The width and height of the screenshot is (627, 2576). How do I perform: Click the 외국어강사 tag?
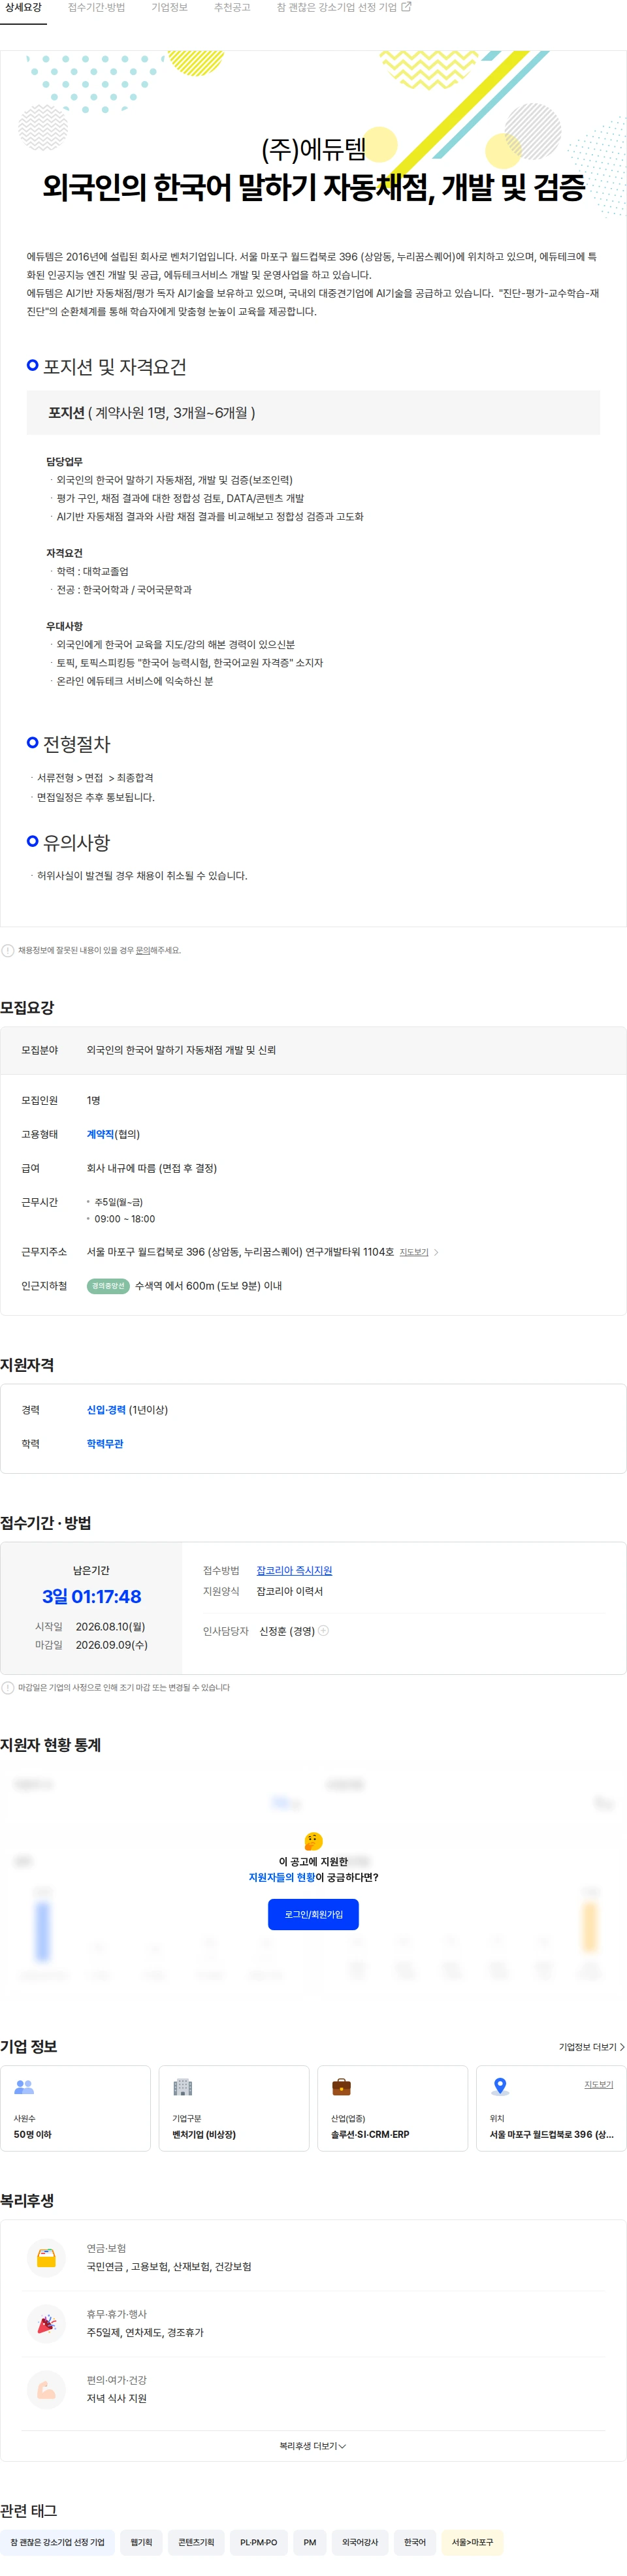(x=360, y=2542)
